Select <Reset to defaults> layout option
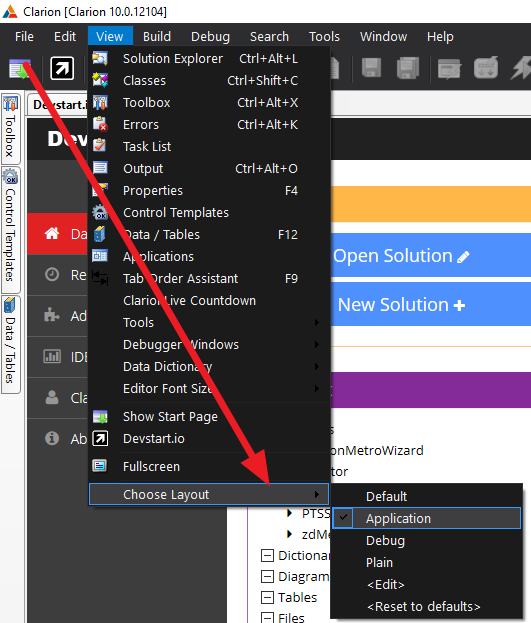 point(427,606)
